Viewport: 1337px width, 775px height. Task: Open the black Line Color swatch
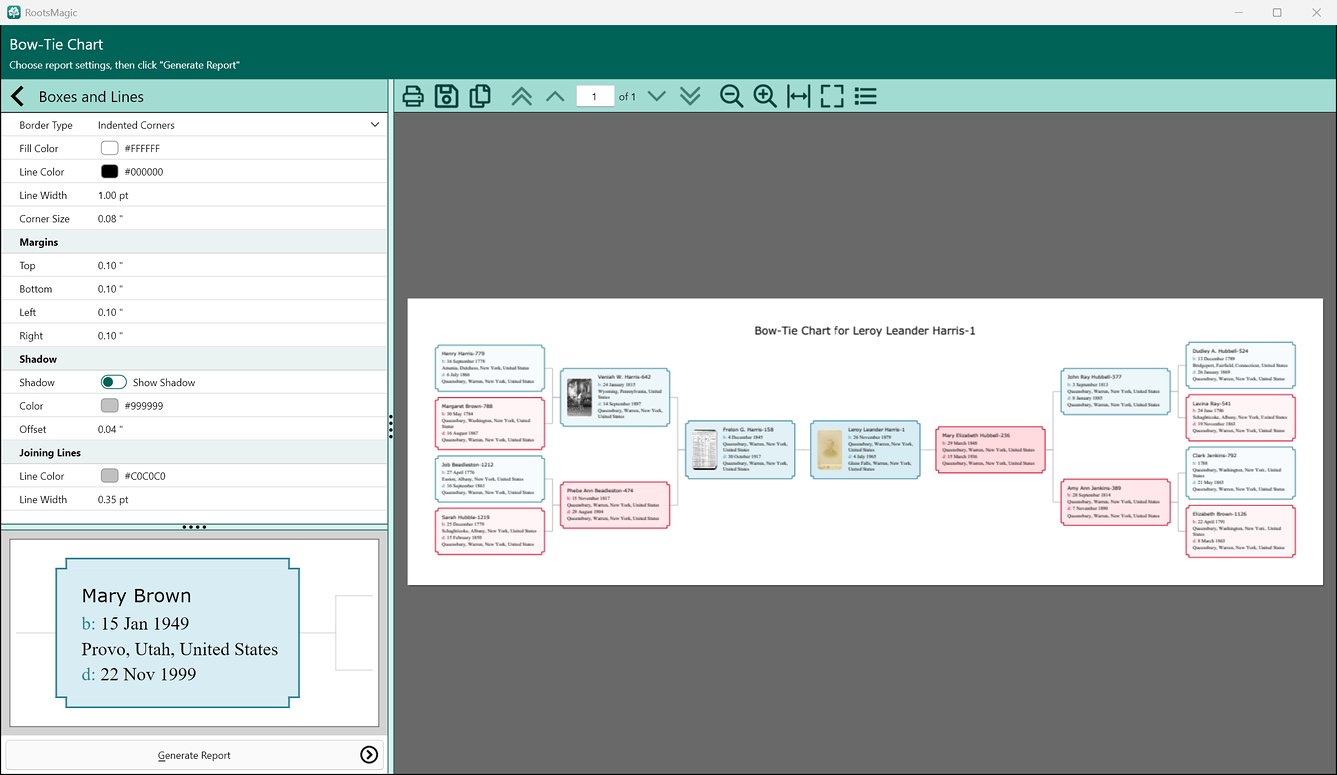(x=109, y=172)
